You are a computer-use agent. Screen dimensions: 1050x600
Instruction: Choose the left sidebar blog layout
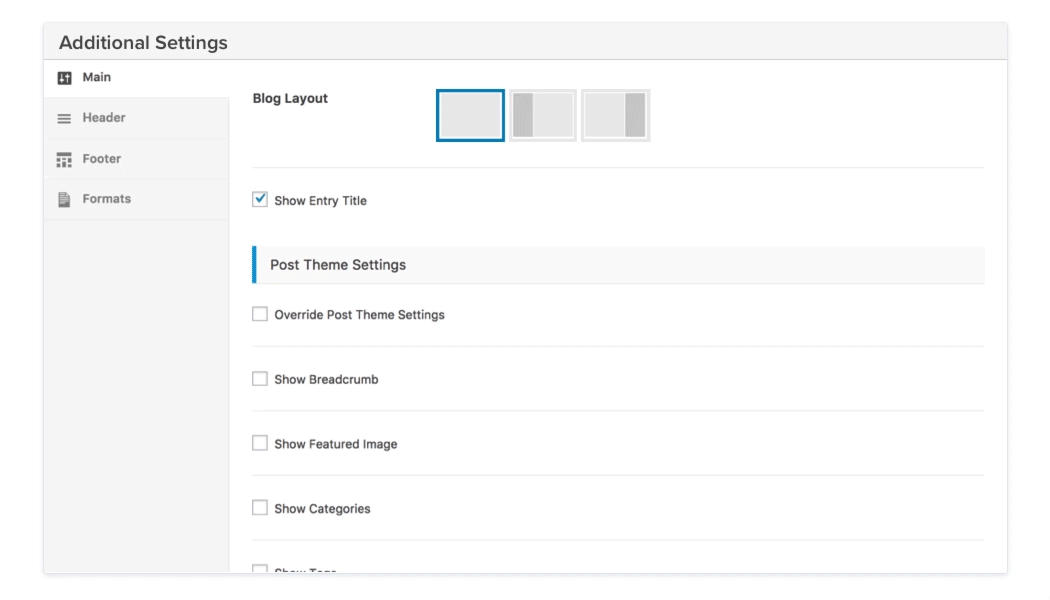(543, 115)
